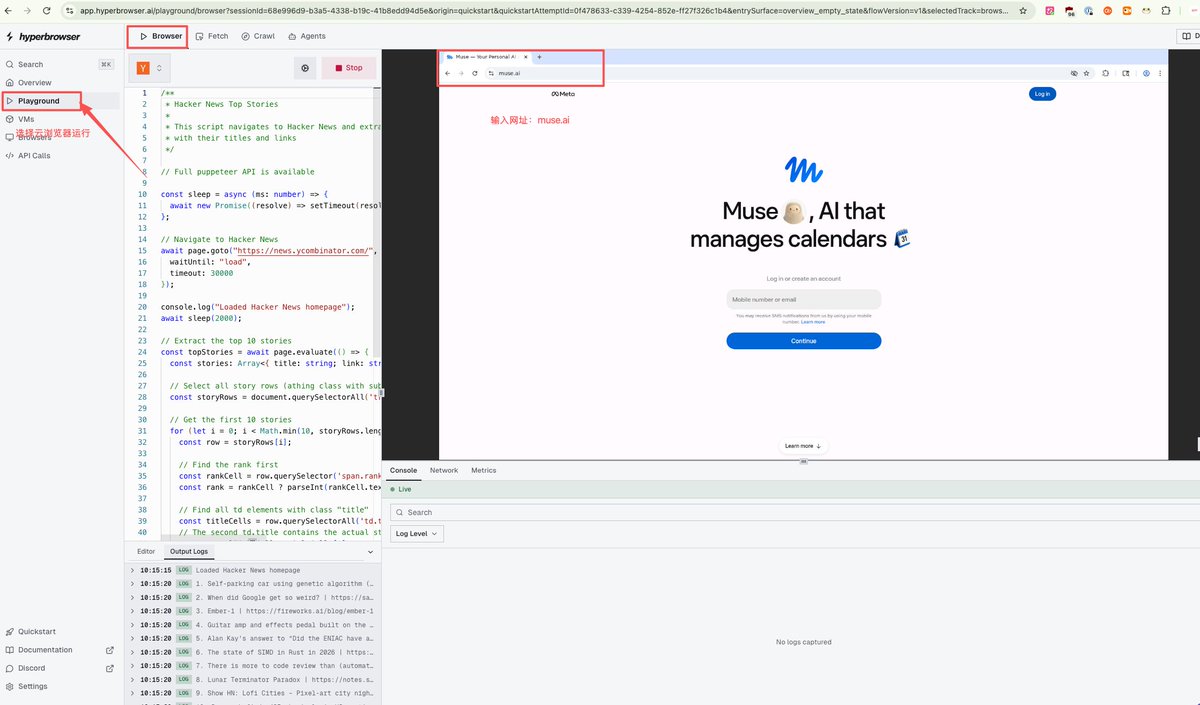Click the console log Search field
The height and width of the screenshot is (705, 1200).
tap(793, 512)
